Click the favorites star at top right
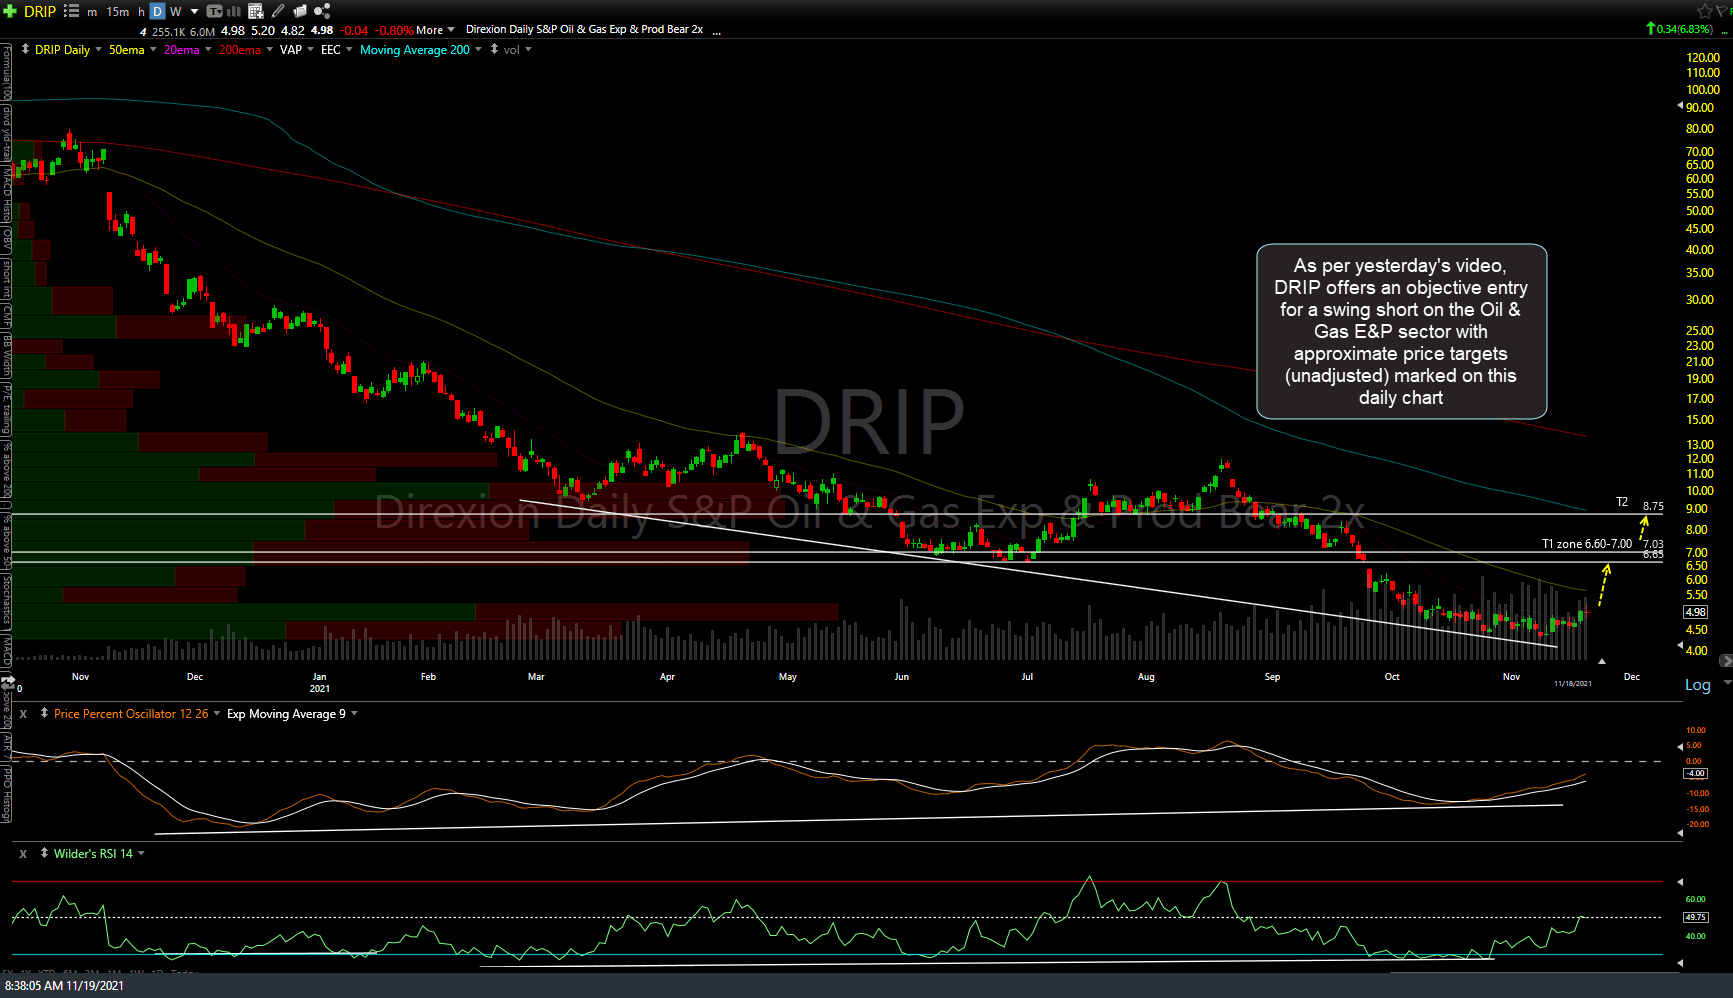 (1704, 11)
